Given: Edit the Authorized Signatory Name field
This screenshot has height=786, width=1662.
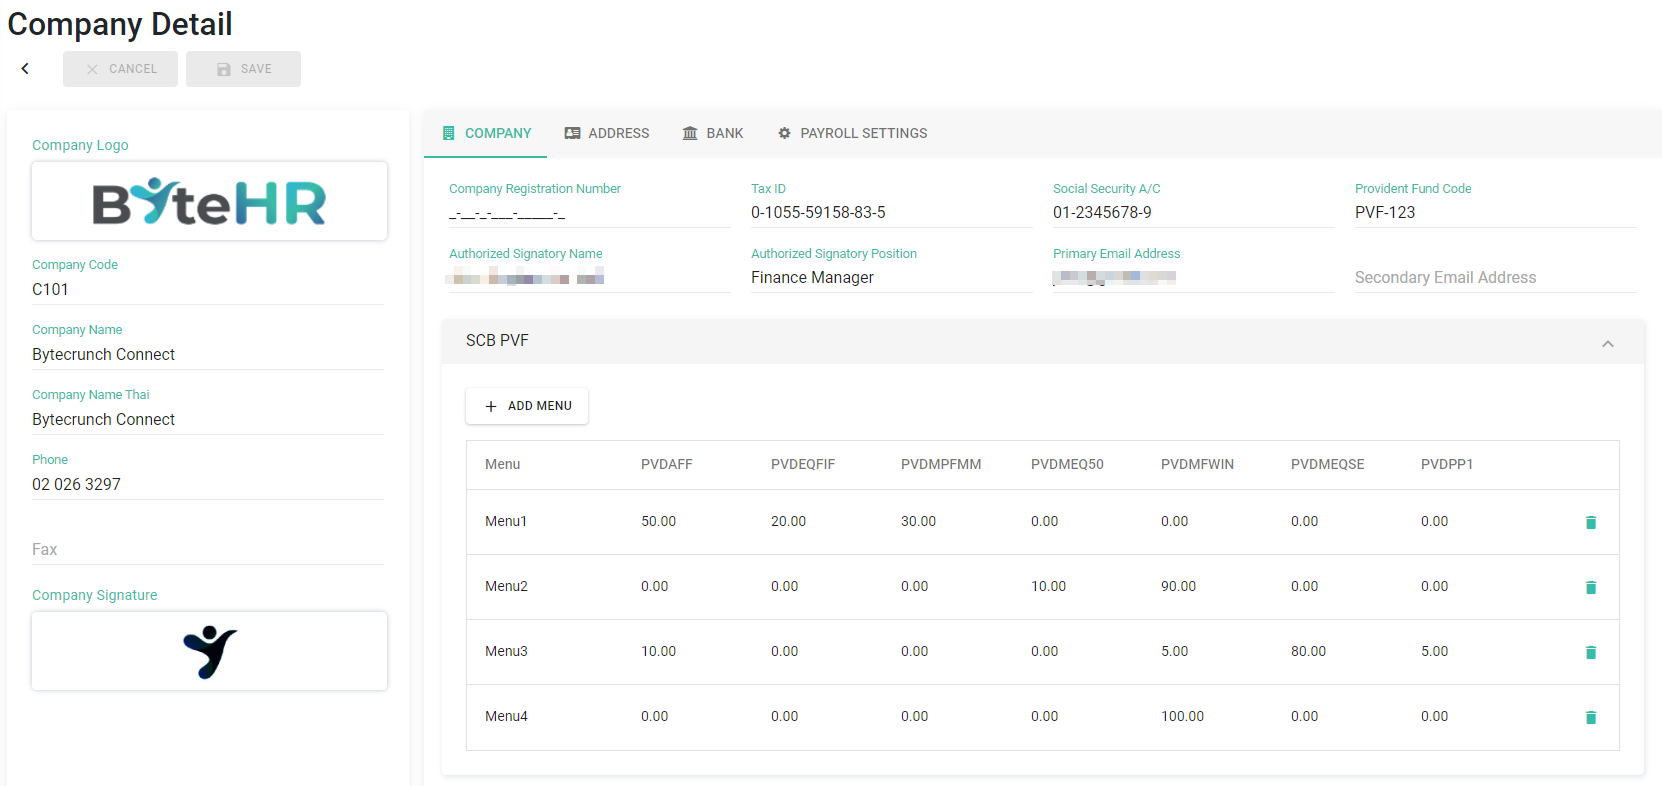Looking at the screenshot, I should click(x=589, y=278).
